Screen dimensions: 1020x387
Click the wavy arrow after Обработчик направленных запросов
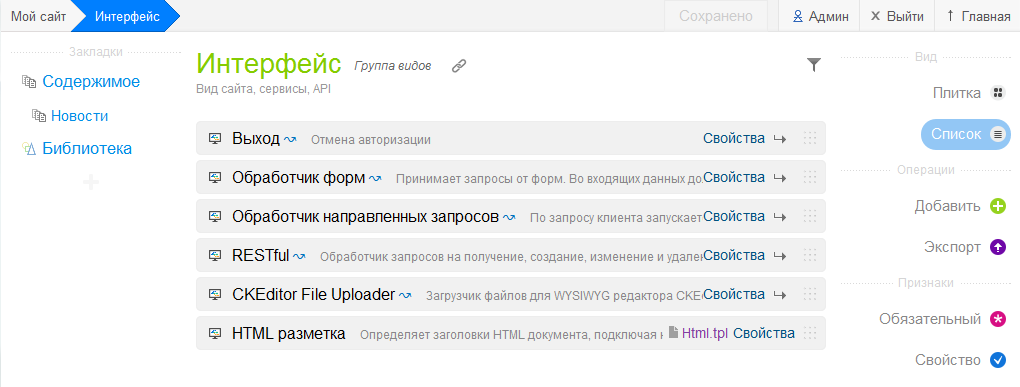(509, 217)
